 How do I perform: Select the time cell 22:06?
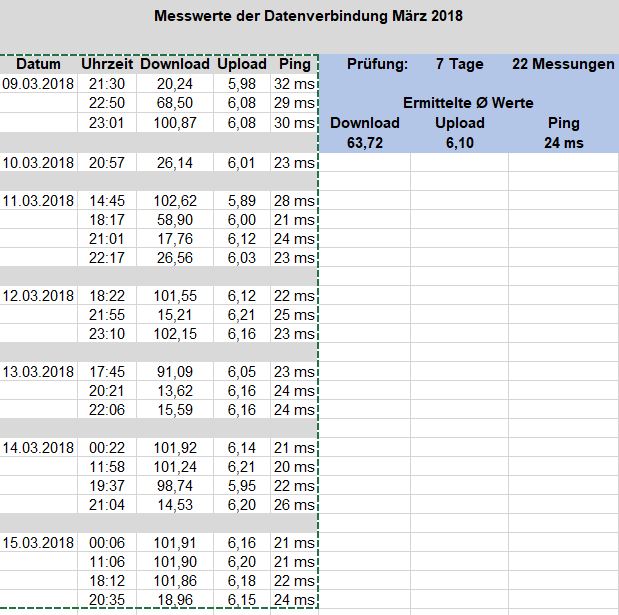(107, 410)
